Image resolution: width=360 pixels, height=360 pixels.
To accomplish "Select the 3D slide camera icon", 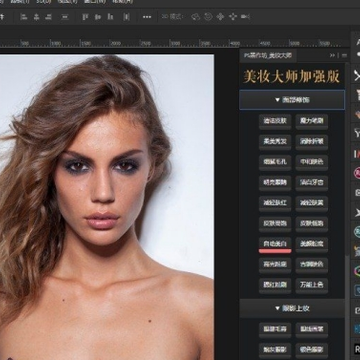I will tap(233, 17).
